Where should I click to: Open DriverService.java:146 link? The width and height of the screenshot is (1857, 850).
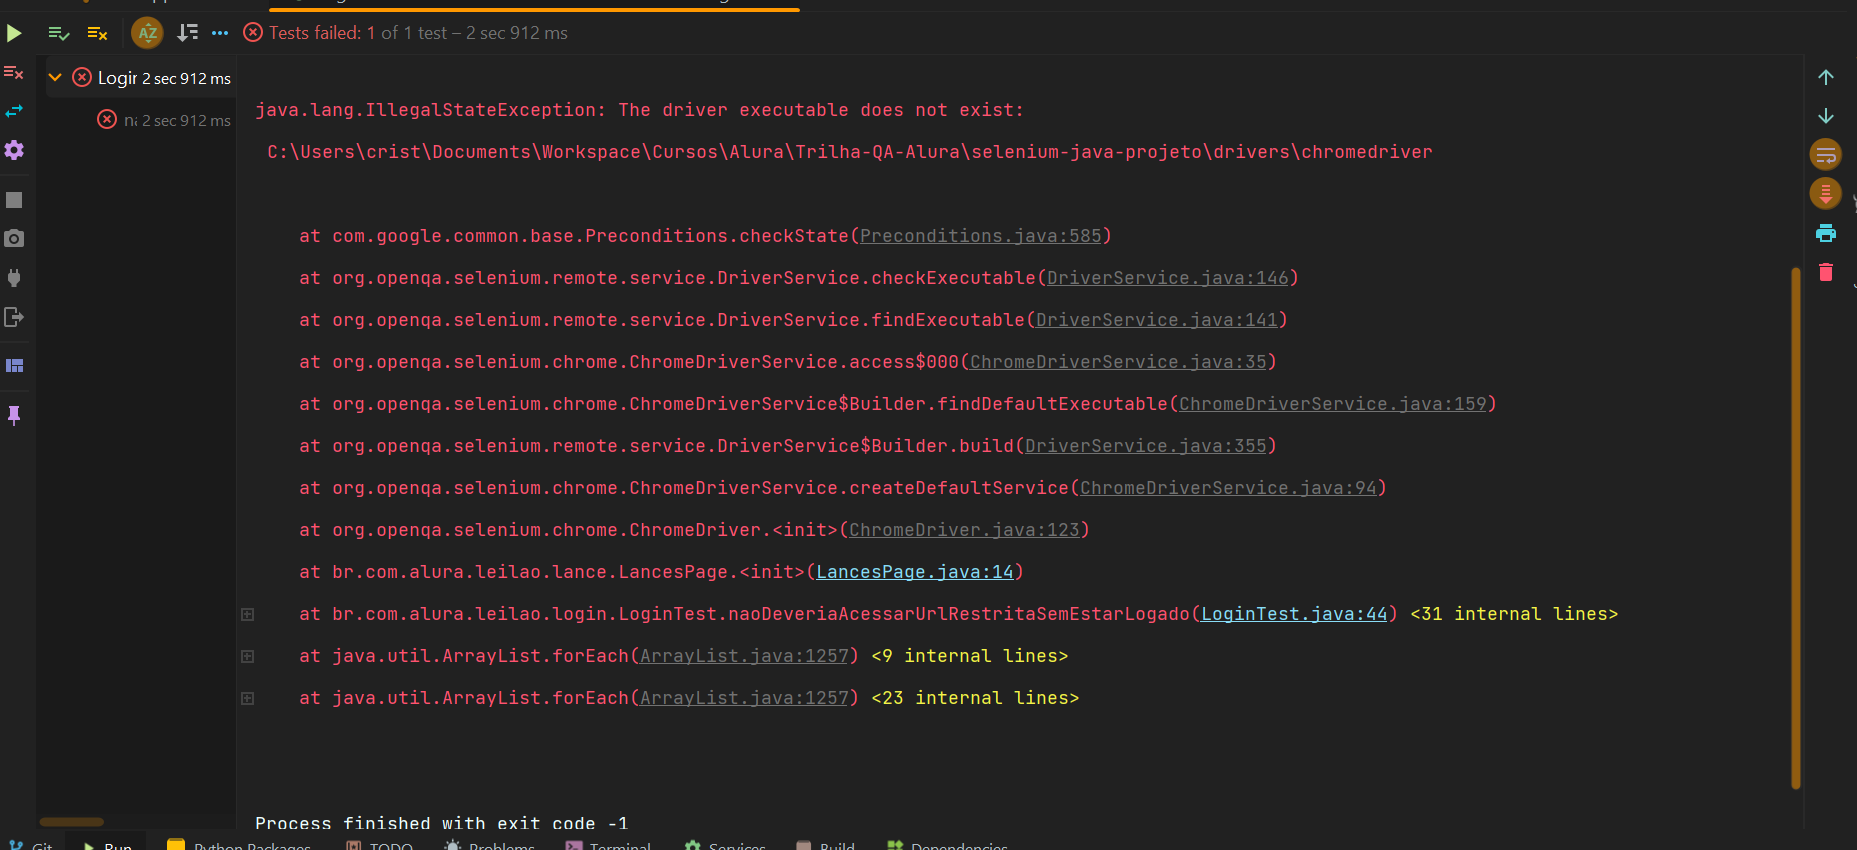click(x=1167, y=278)
